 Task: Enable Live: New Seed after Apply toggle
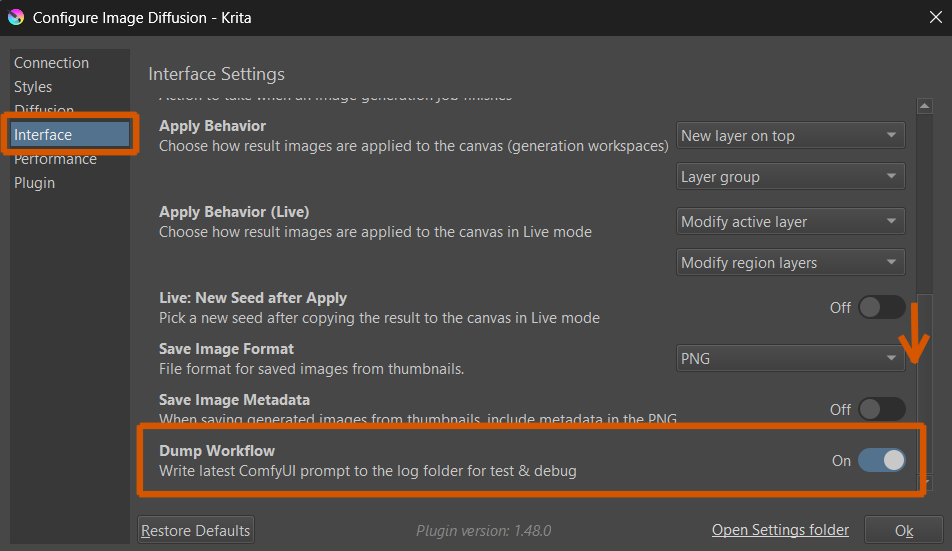pyautogui.click(x=882, y=308)
